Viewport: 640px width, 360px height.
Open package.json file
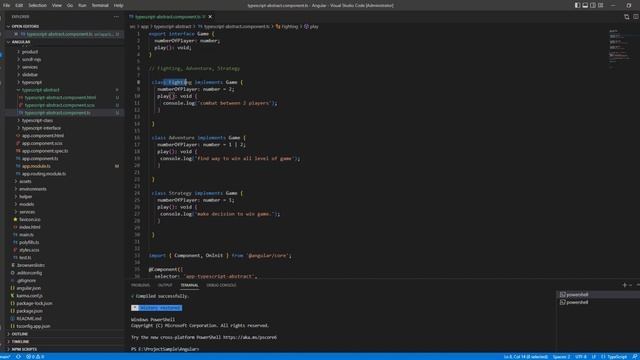click(x=29, y=311)
